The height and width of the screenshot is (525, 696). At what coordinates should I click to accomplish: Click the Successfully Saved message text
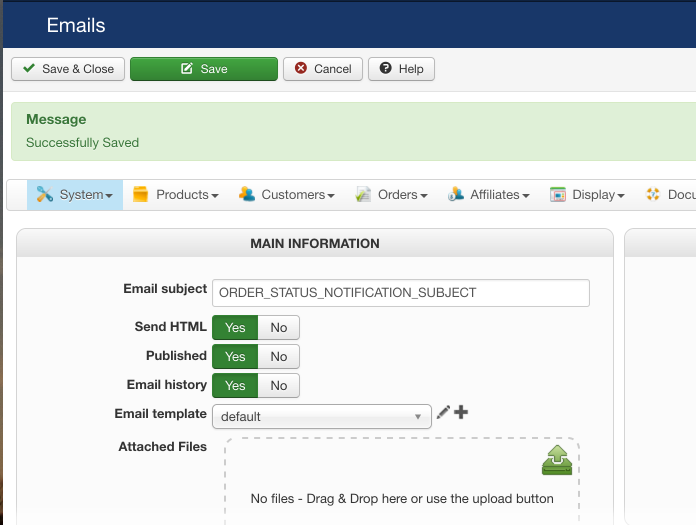83,142
